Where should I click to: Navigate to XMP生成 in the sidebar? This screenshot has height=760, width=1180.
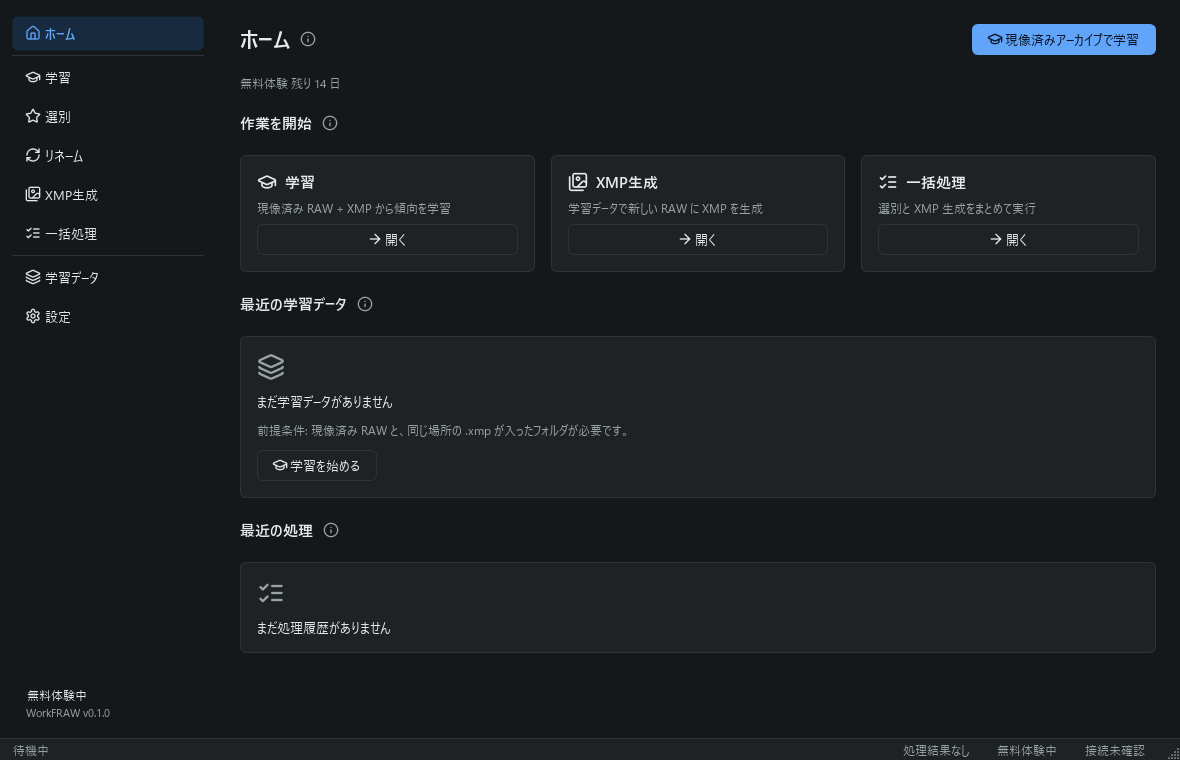coord(108,195)
